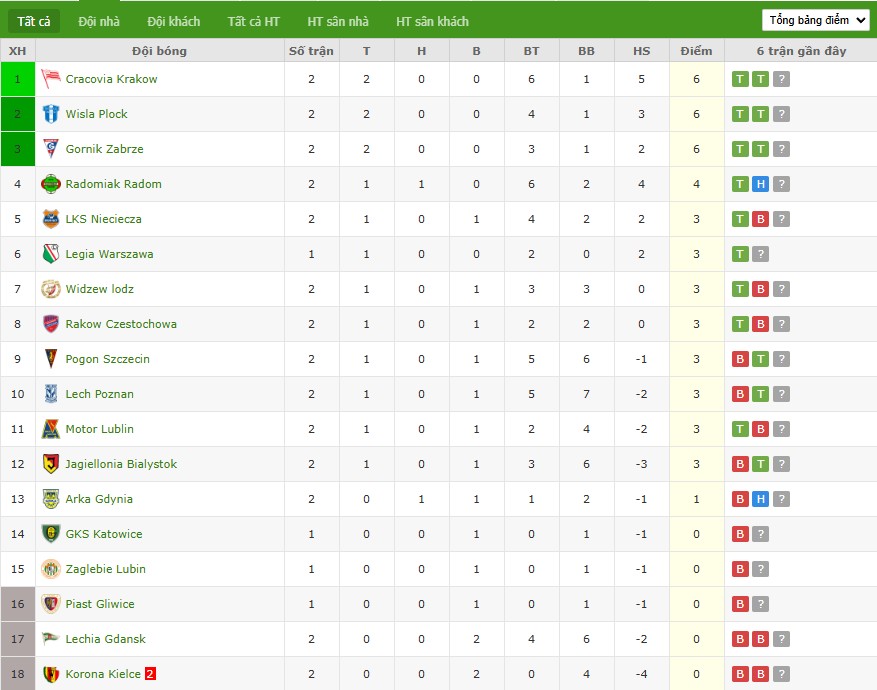Click the Legia Warszawa crest icon
Image resolution: width=877 pixels, height=690 pixels.
51,254
